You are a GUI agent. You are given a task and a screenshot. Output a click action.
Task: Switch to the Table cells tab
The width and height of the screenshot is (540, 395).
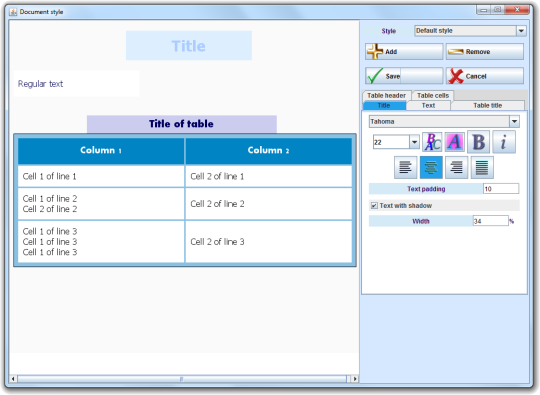433,95
